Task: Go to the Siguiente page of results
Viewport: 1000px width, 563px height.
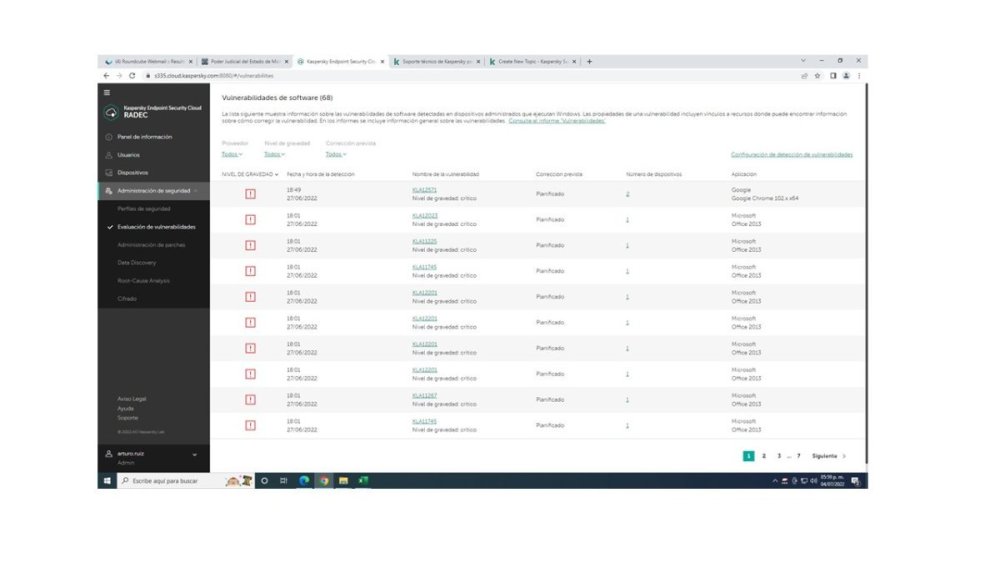Action: (x=829, y=456)
